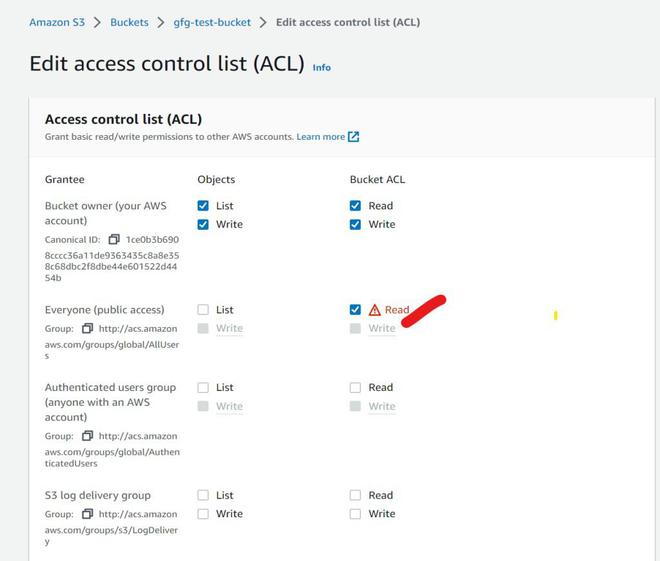Enable Objects Write for S3 log delivery group
This screenshot has height=561, width=660.
(x=203, y=514)
